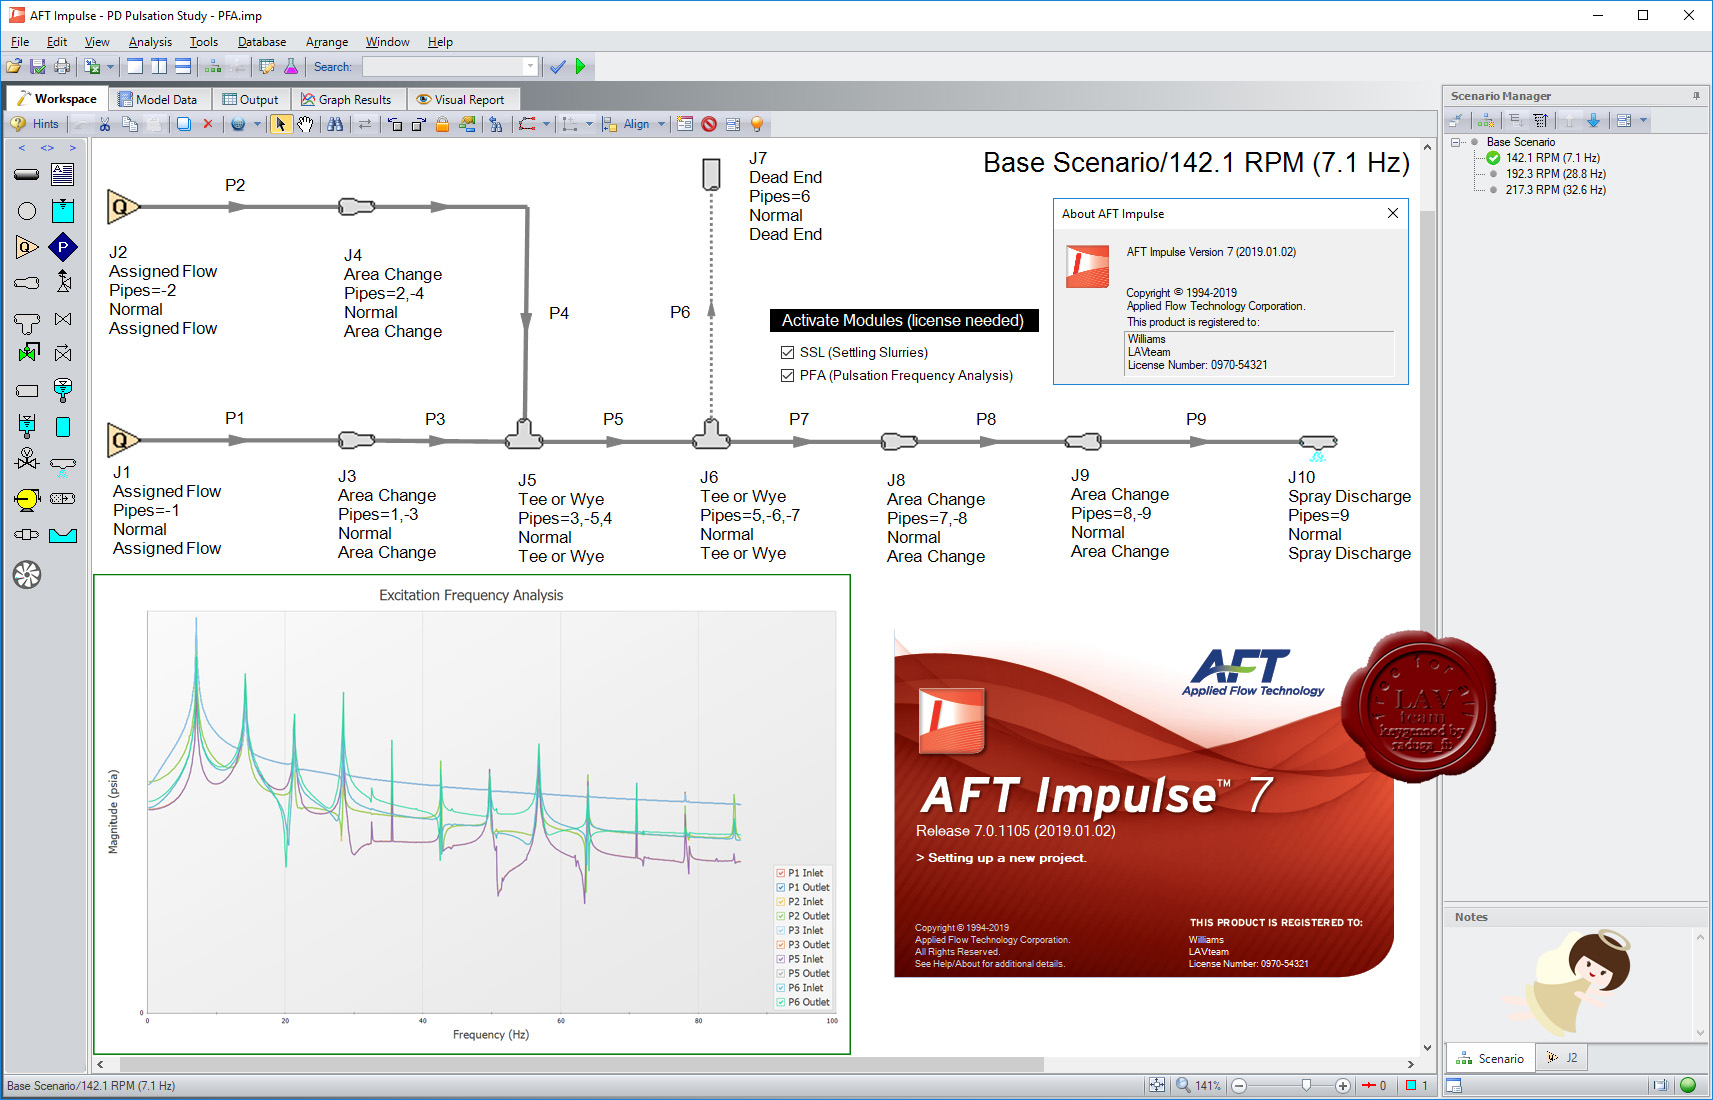1713x1100 pixels.
Task: Click the Align button
Action: click(x=627, y=124)
